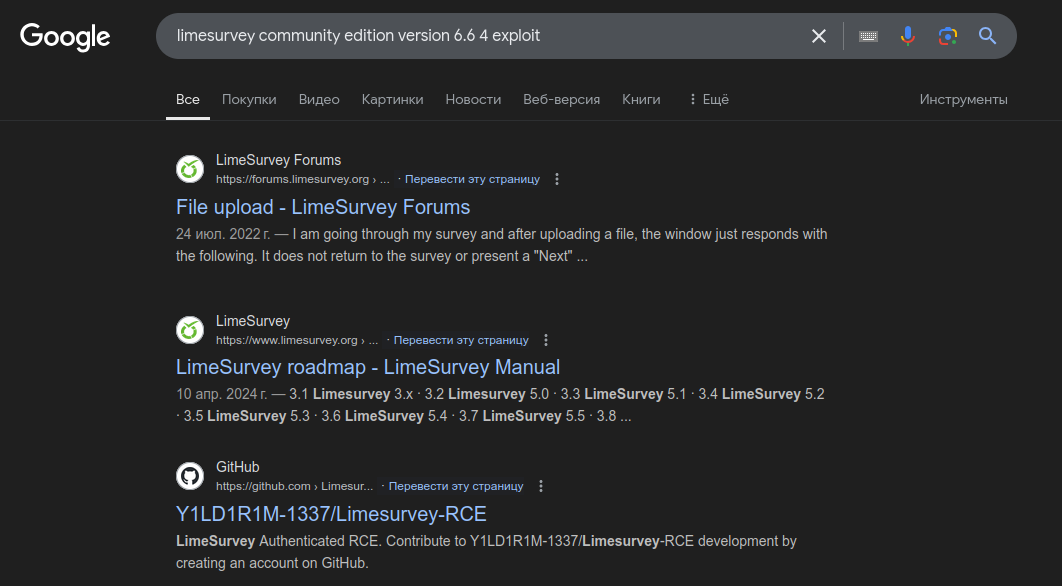Open the options menu for LimeSurvey Forums result
Viewport: 1062px width, 586px height.
pyautogui.click(x=557, y=180)
